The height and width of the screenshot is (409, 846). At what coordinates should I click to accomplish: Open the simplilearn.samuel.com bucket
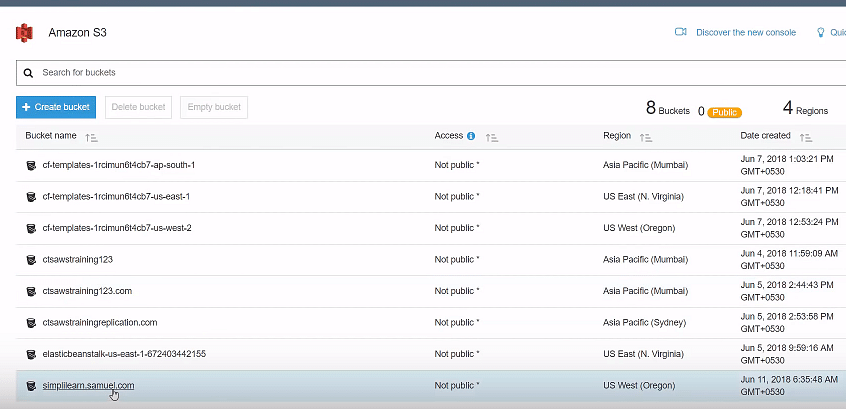[88, 385]
